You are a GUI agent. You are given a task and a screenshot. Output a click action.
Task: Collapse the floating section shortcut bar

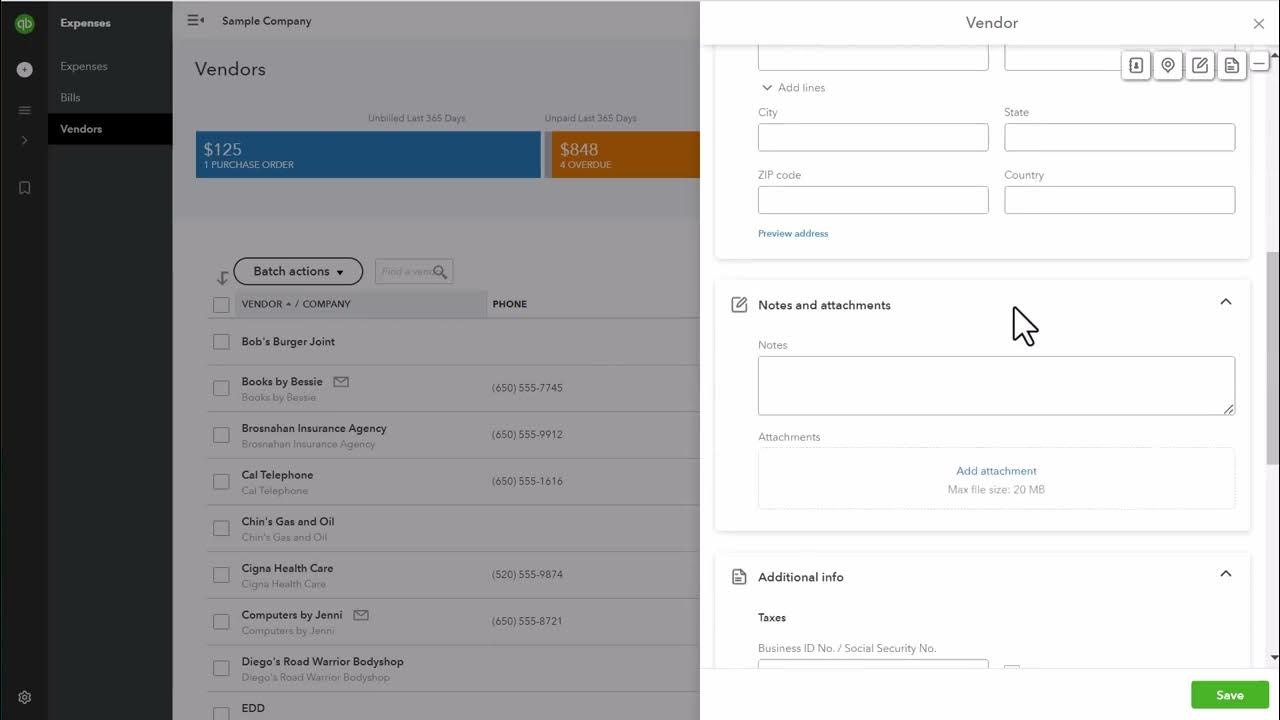(x=1260, y=63)
